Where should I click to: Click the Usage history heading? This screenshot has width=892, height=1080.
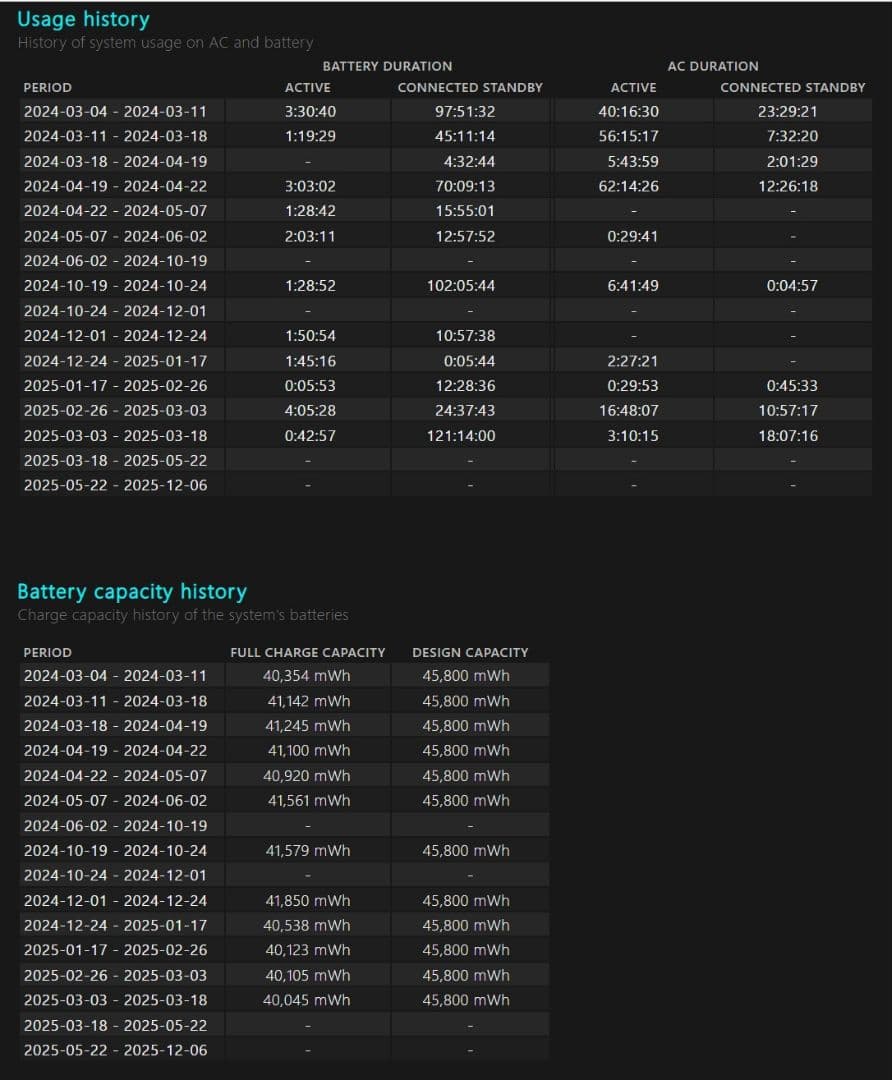(83, 19)
